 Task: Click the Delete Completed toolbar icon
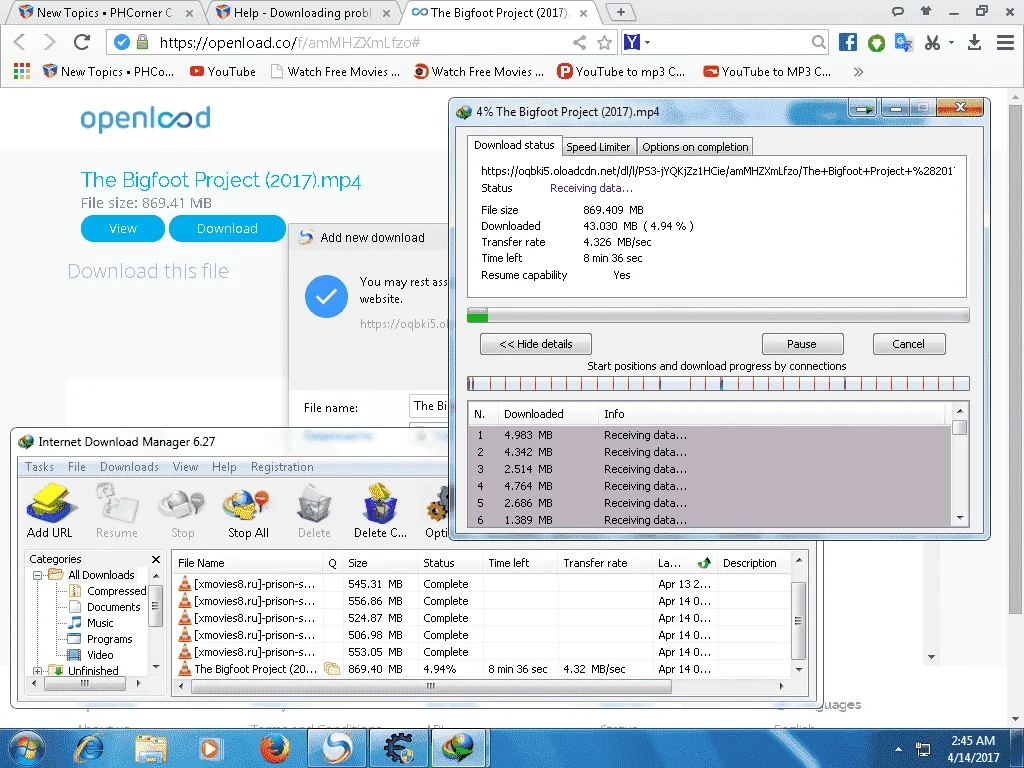380,511
